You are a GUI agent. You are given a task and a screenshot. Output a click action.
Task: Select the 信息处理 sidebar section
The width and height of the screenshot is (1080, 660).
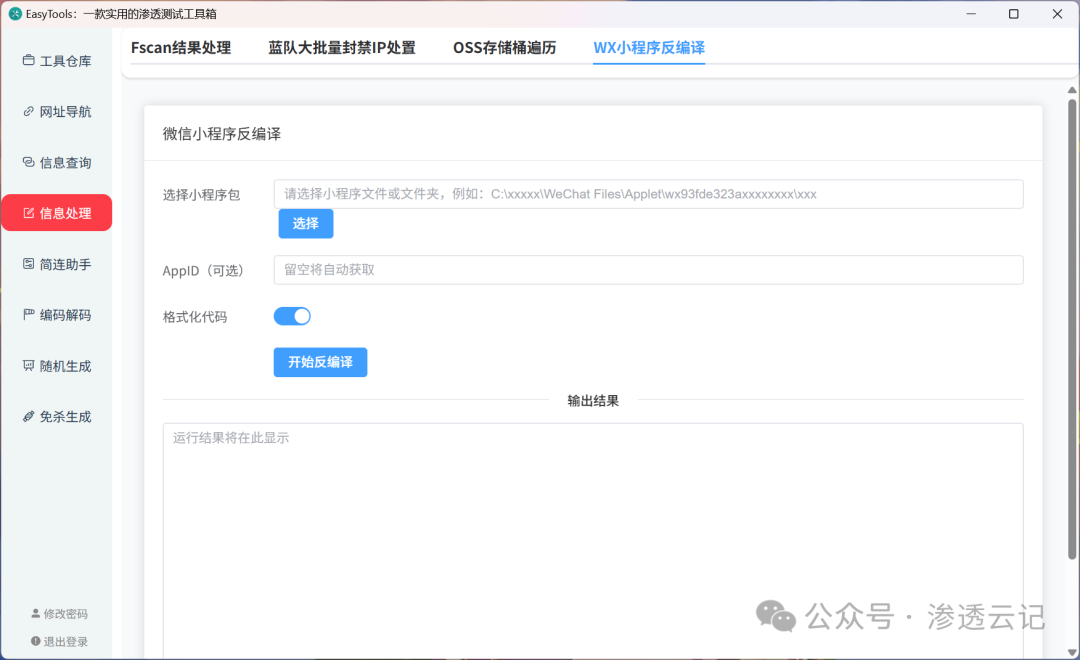(57, 213)
